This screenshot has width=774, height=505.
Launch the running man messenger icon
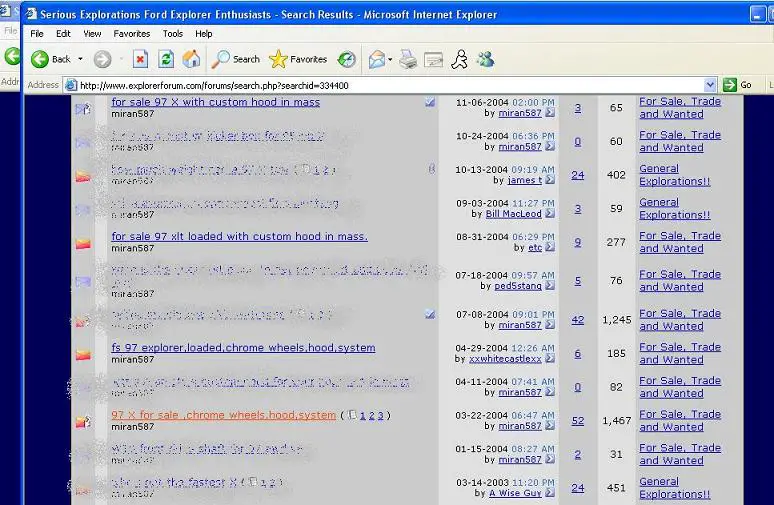(460, 60)
